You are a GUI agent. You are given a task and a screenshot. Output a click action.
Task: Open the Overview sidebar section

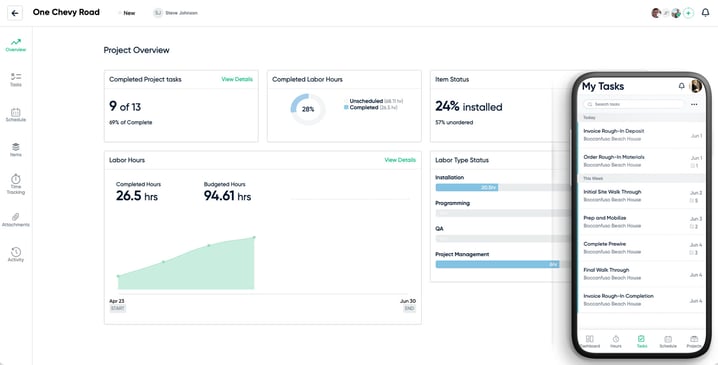click(x=16, y=45)
